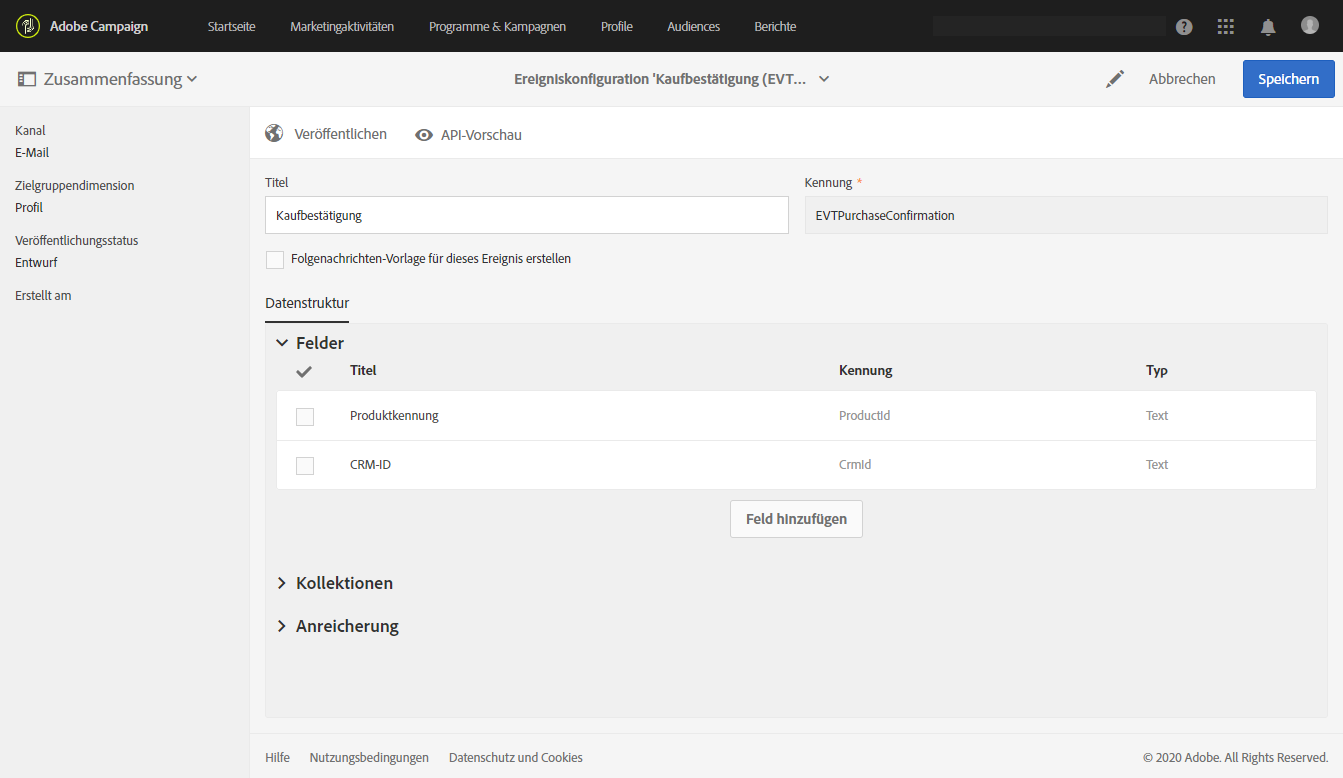Viewport: 1343px width, 778px height.
Task: Click the Speichern button
Action: pyautogui.click(x=1288, y=79)
